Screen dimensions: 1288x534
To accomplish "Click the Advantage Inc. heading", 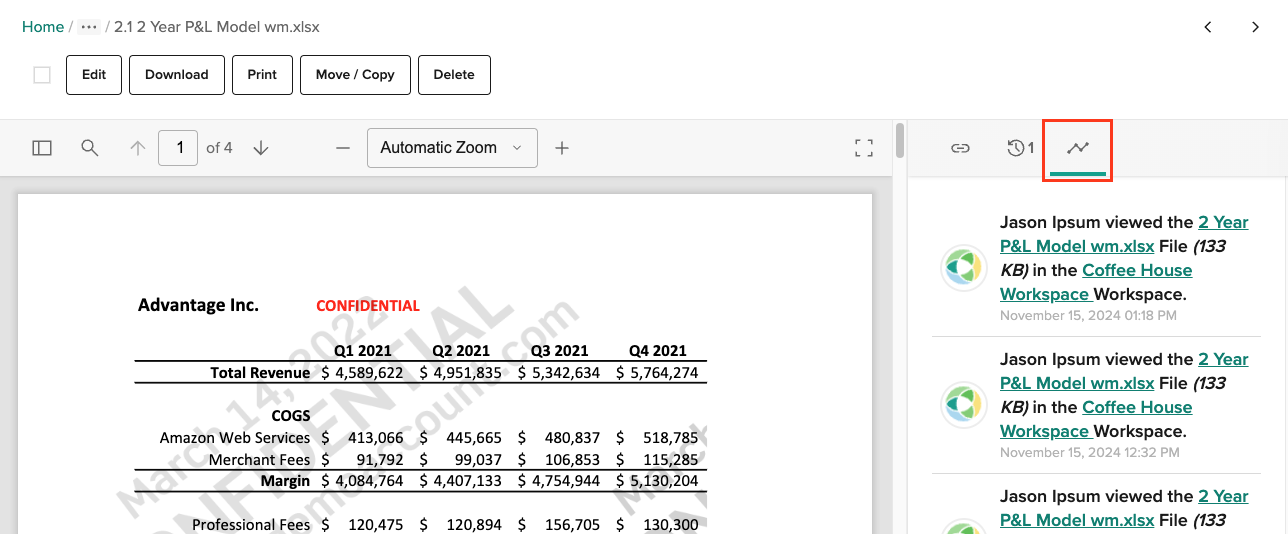I will point(198,305).
